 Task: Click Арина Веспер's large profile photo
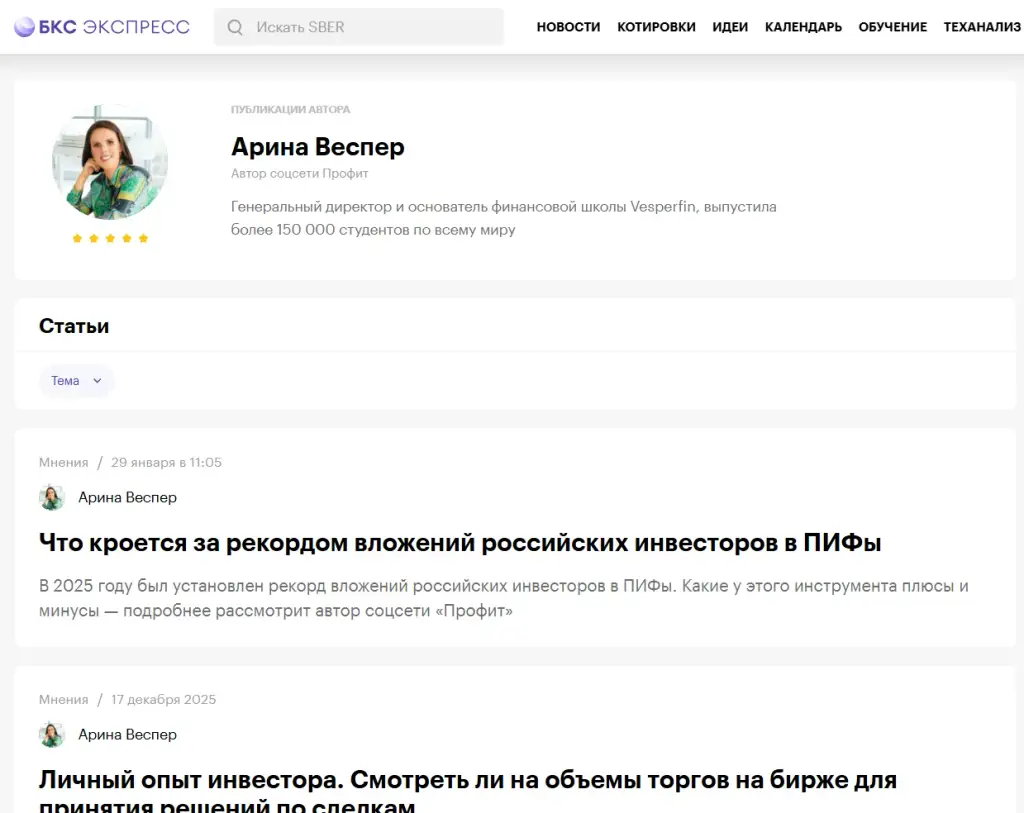[110, 161]
